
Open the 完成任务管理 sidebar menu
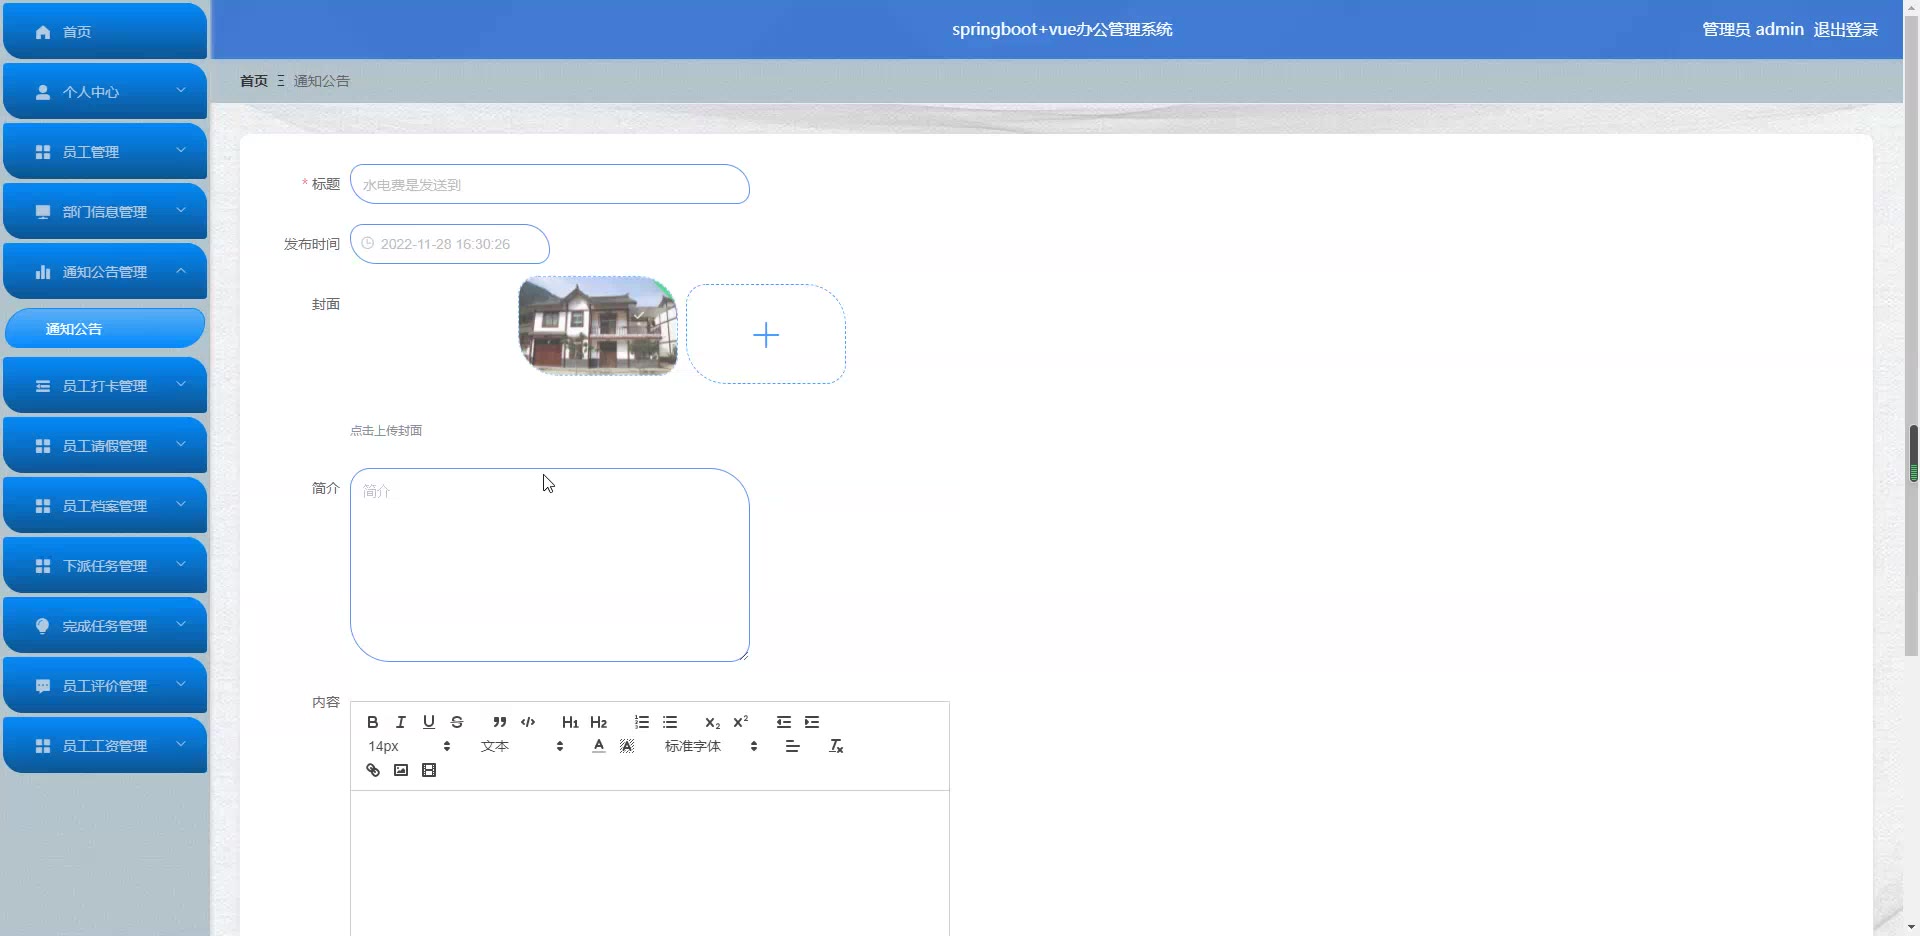point(105,625)
